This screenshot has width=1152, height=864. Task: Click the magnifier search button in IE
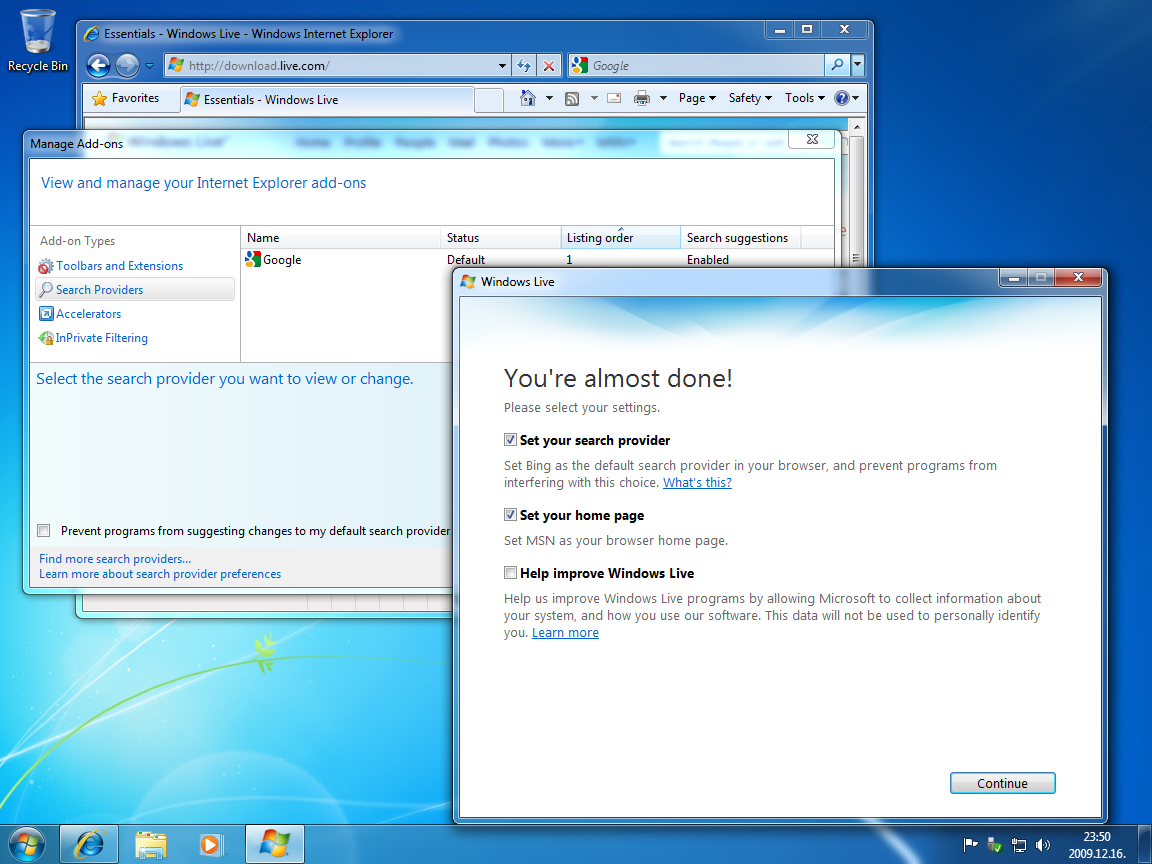pyautogui.click(x=837, y=65)
